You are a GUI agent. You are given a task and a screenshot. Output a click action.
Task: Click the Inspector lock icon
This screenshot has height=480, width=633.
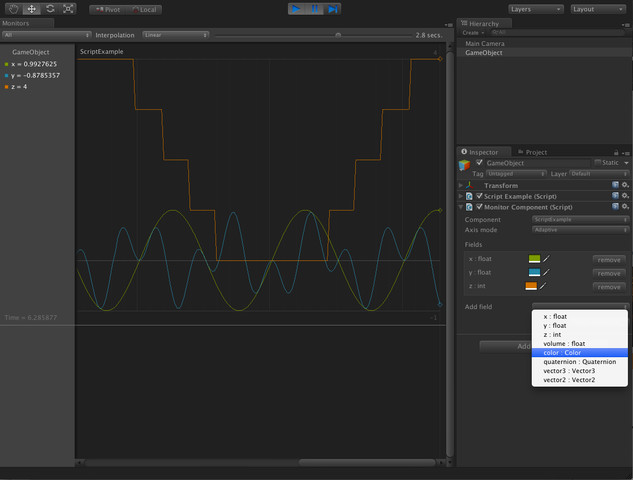[x=616, y=153]
